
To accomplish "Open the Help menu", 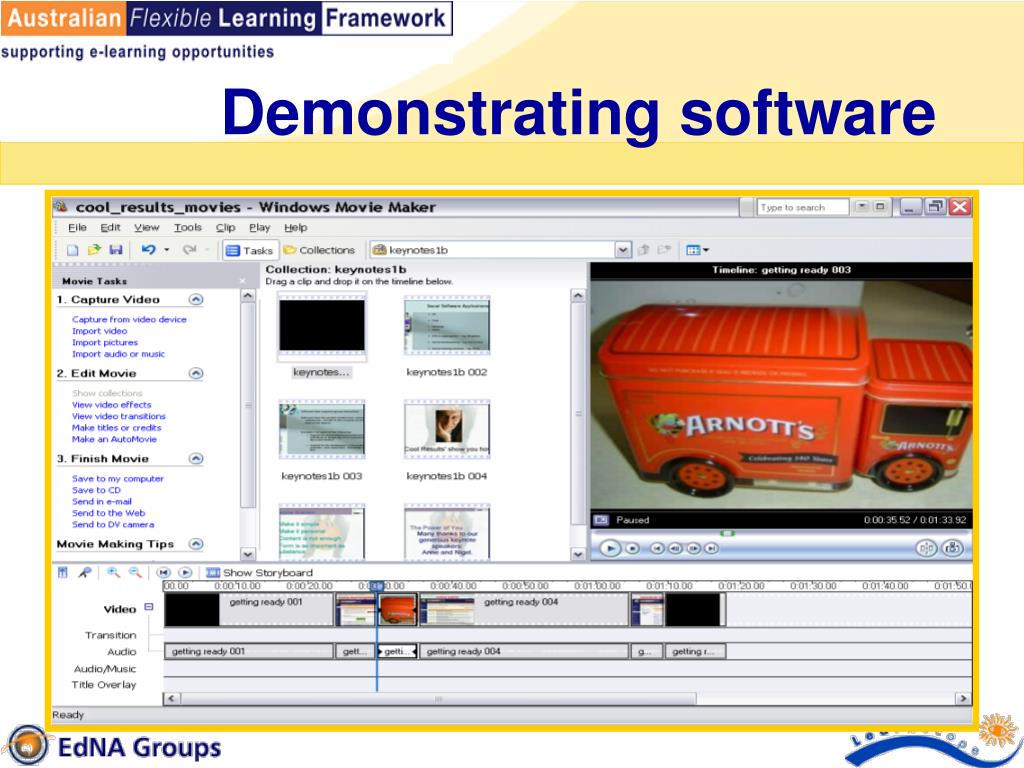I will [x=296, y=227].
